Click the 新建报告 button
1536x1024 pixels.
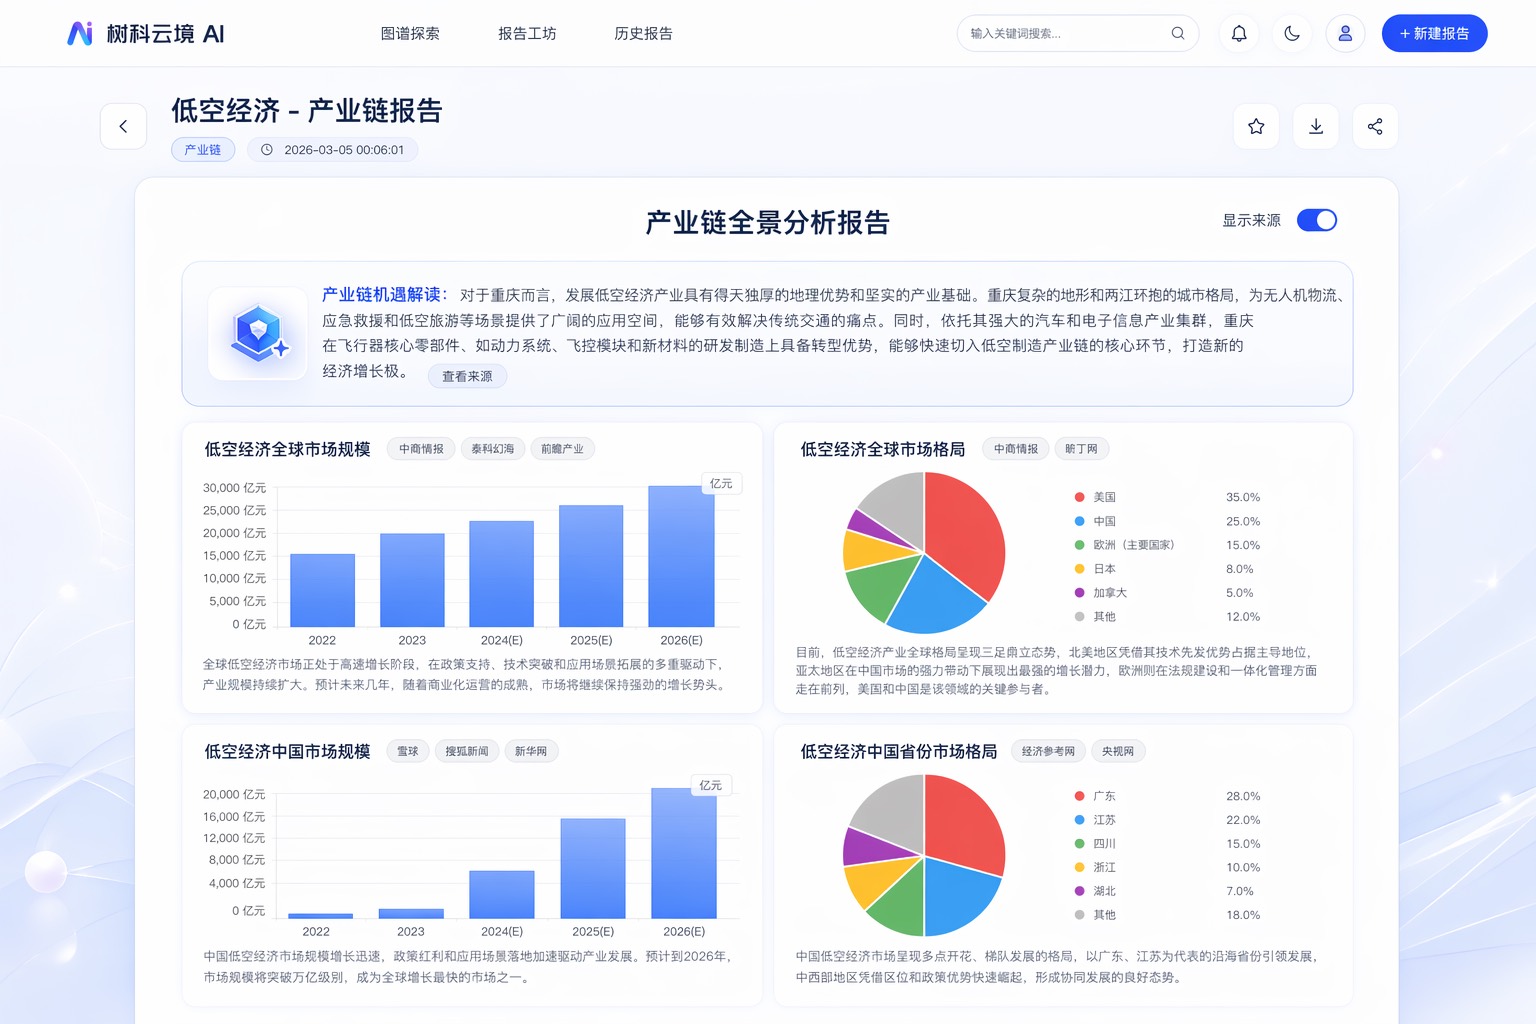[x=1434, y=33]
